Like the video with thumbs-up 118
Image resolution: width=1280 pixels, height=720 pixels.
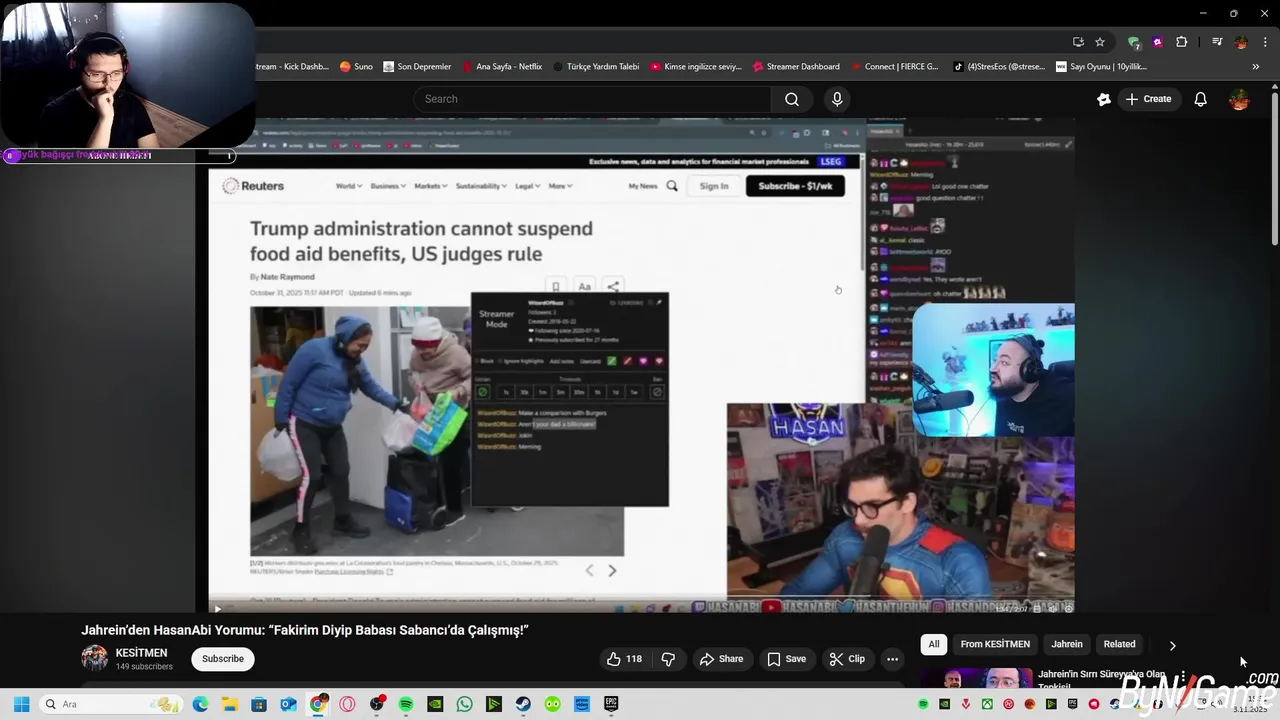[624, 659]
